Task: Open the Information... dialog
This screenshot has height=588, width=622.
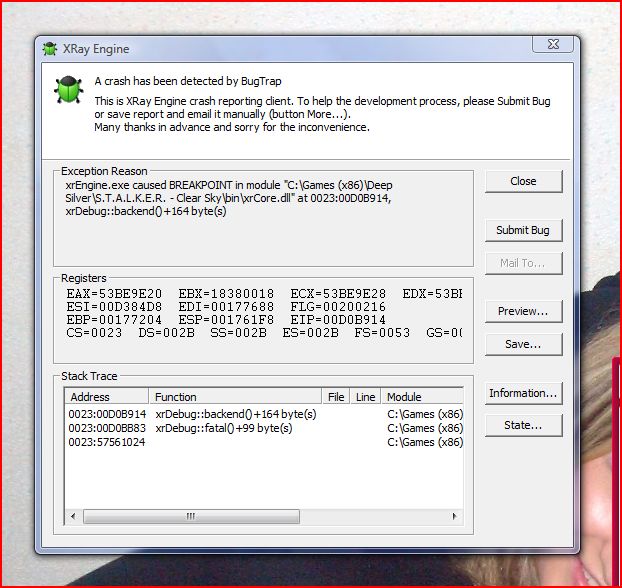Action: (524, 393)
